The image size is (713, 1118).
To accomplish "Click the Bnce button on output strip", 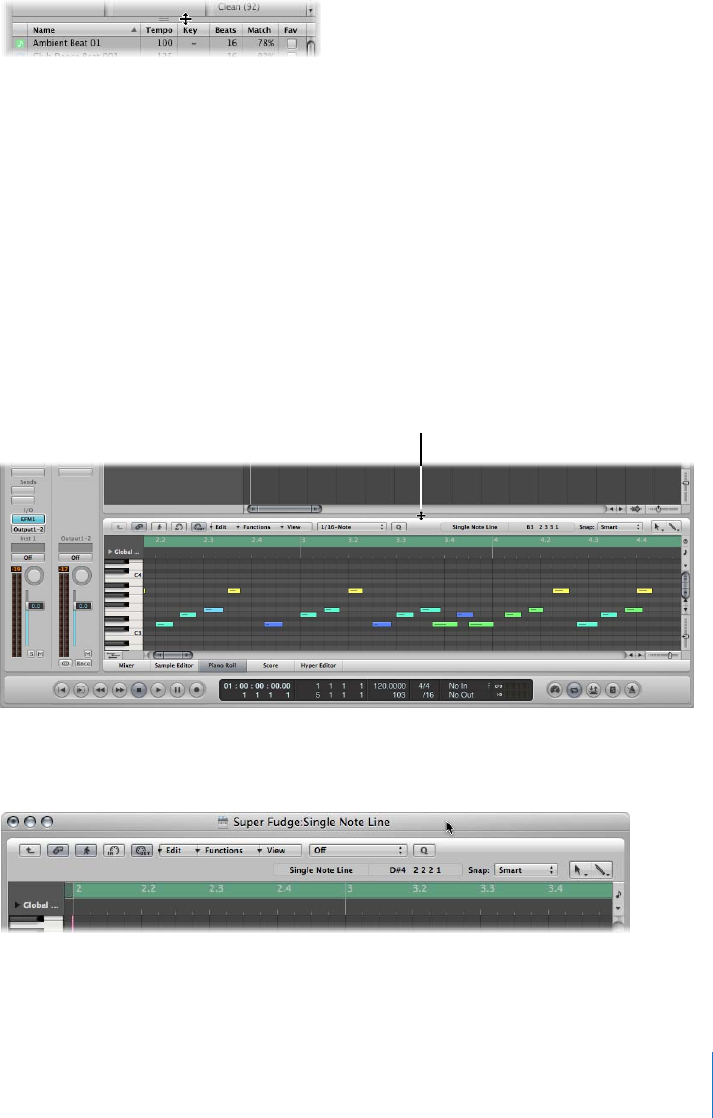I will [83, 663].
